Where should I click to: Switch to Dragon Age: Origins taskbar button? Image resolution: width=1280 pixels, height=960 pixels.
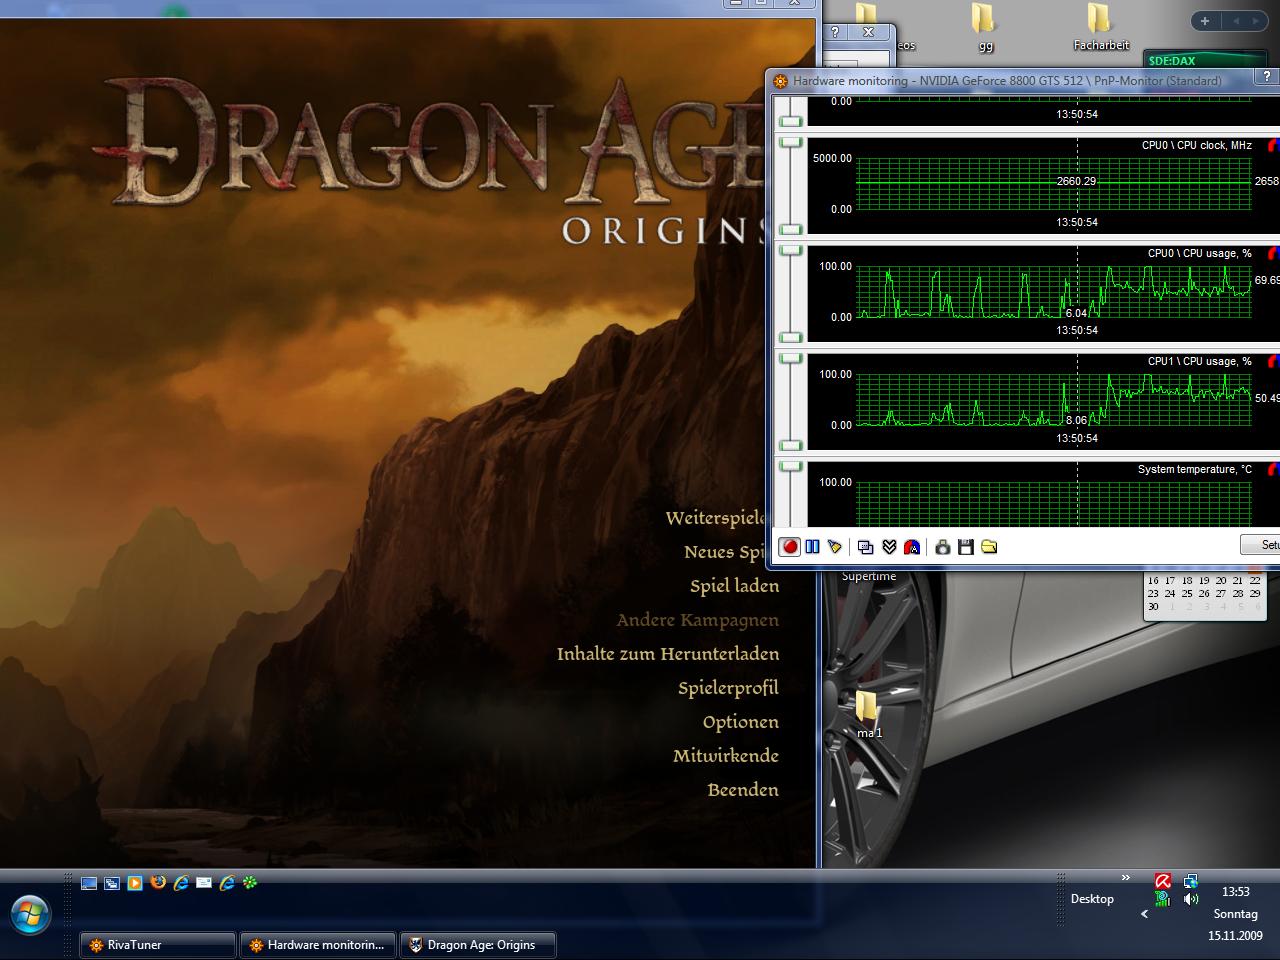coord(478,945)
